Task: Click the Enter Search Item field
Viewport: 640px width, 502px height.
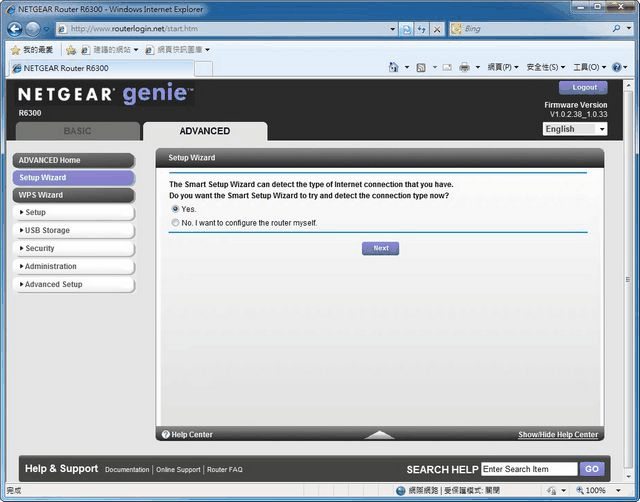Action: pos(529,469)
